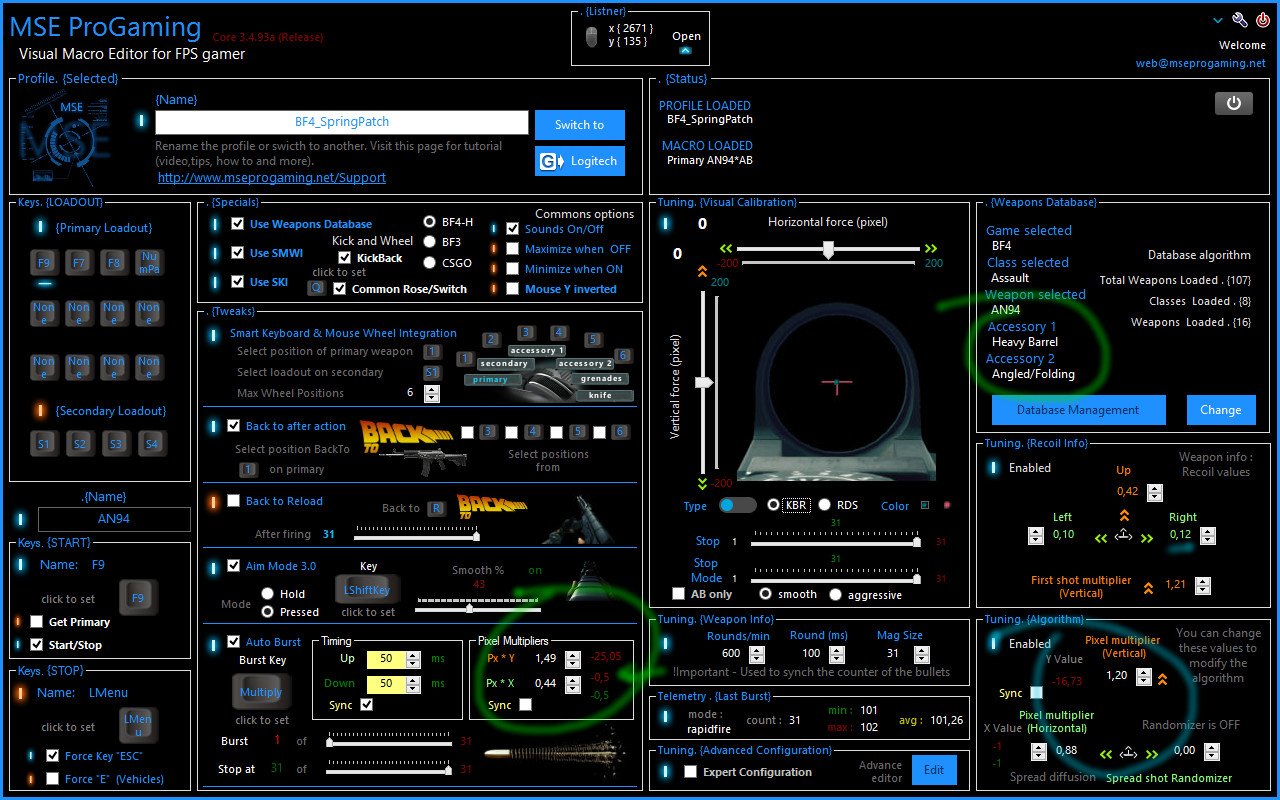Click the orange double-chevron next to First shot multiplier
The width and height of the screenshot is (1280, 800).
tap(1148, 587)
